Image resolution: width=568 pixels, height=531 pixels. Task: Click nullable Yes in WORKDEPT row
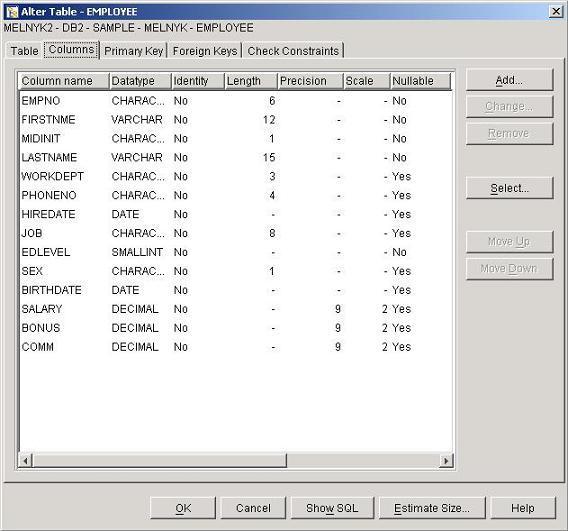click(x=401, y=176)
